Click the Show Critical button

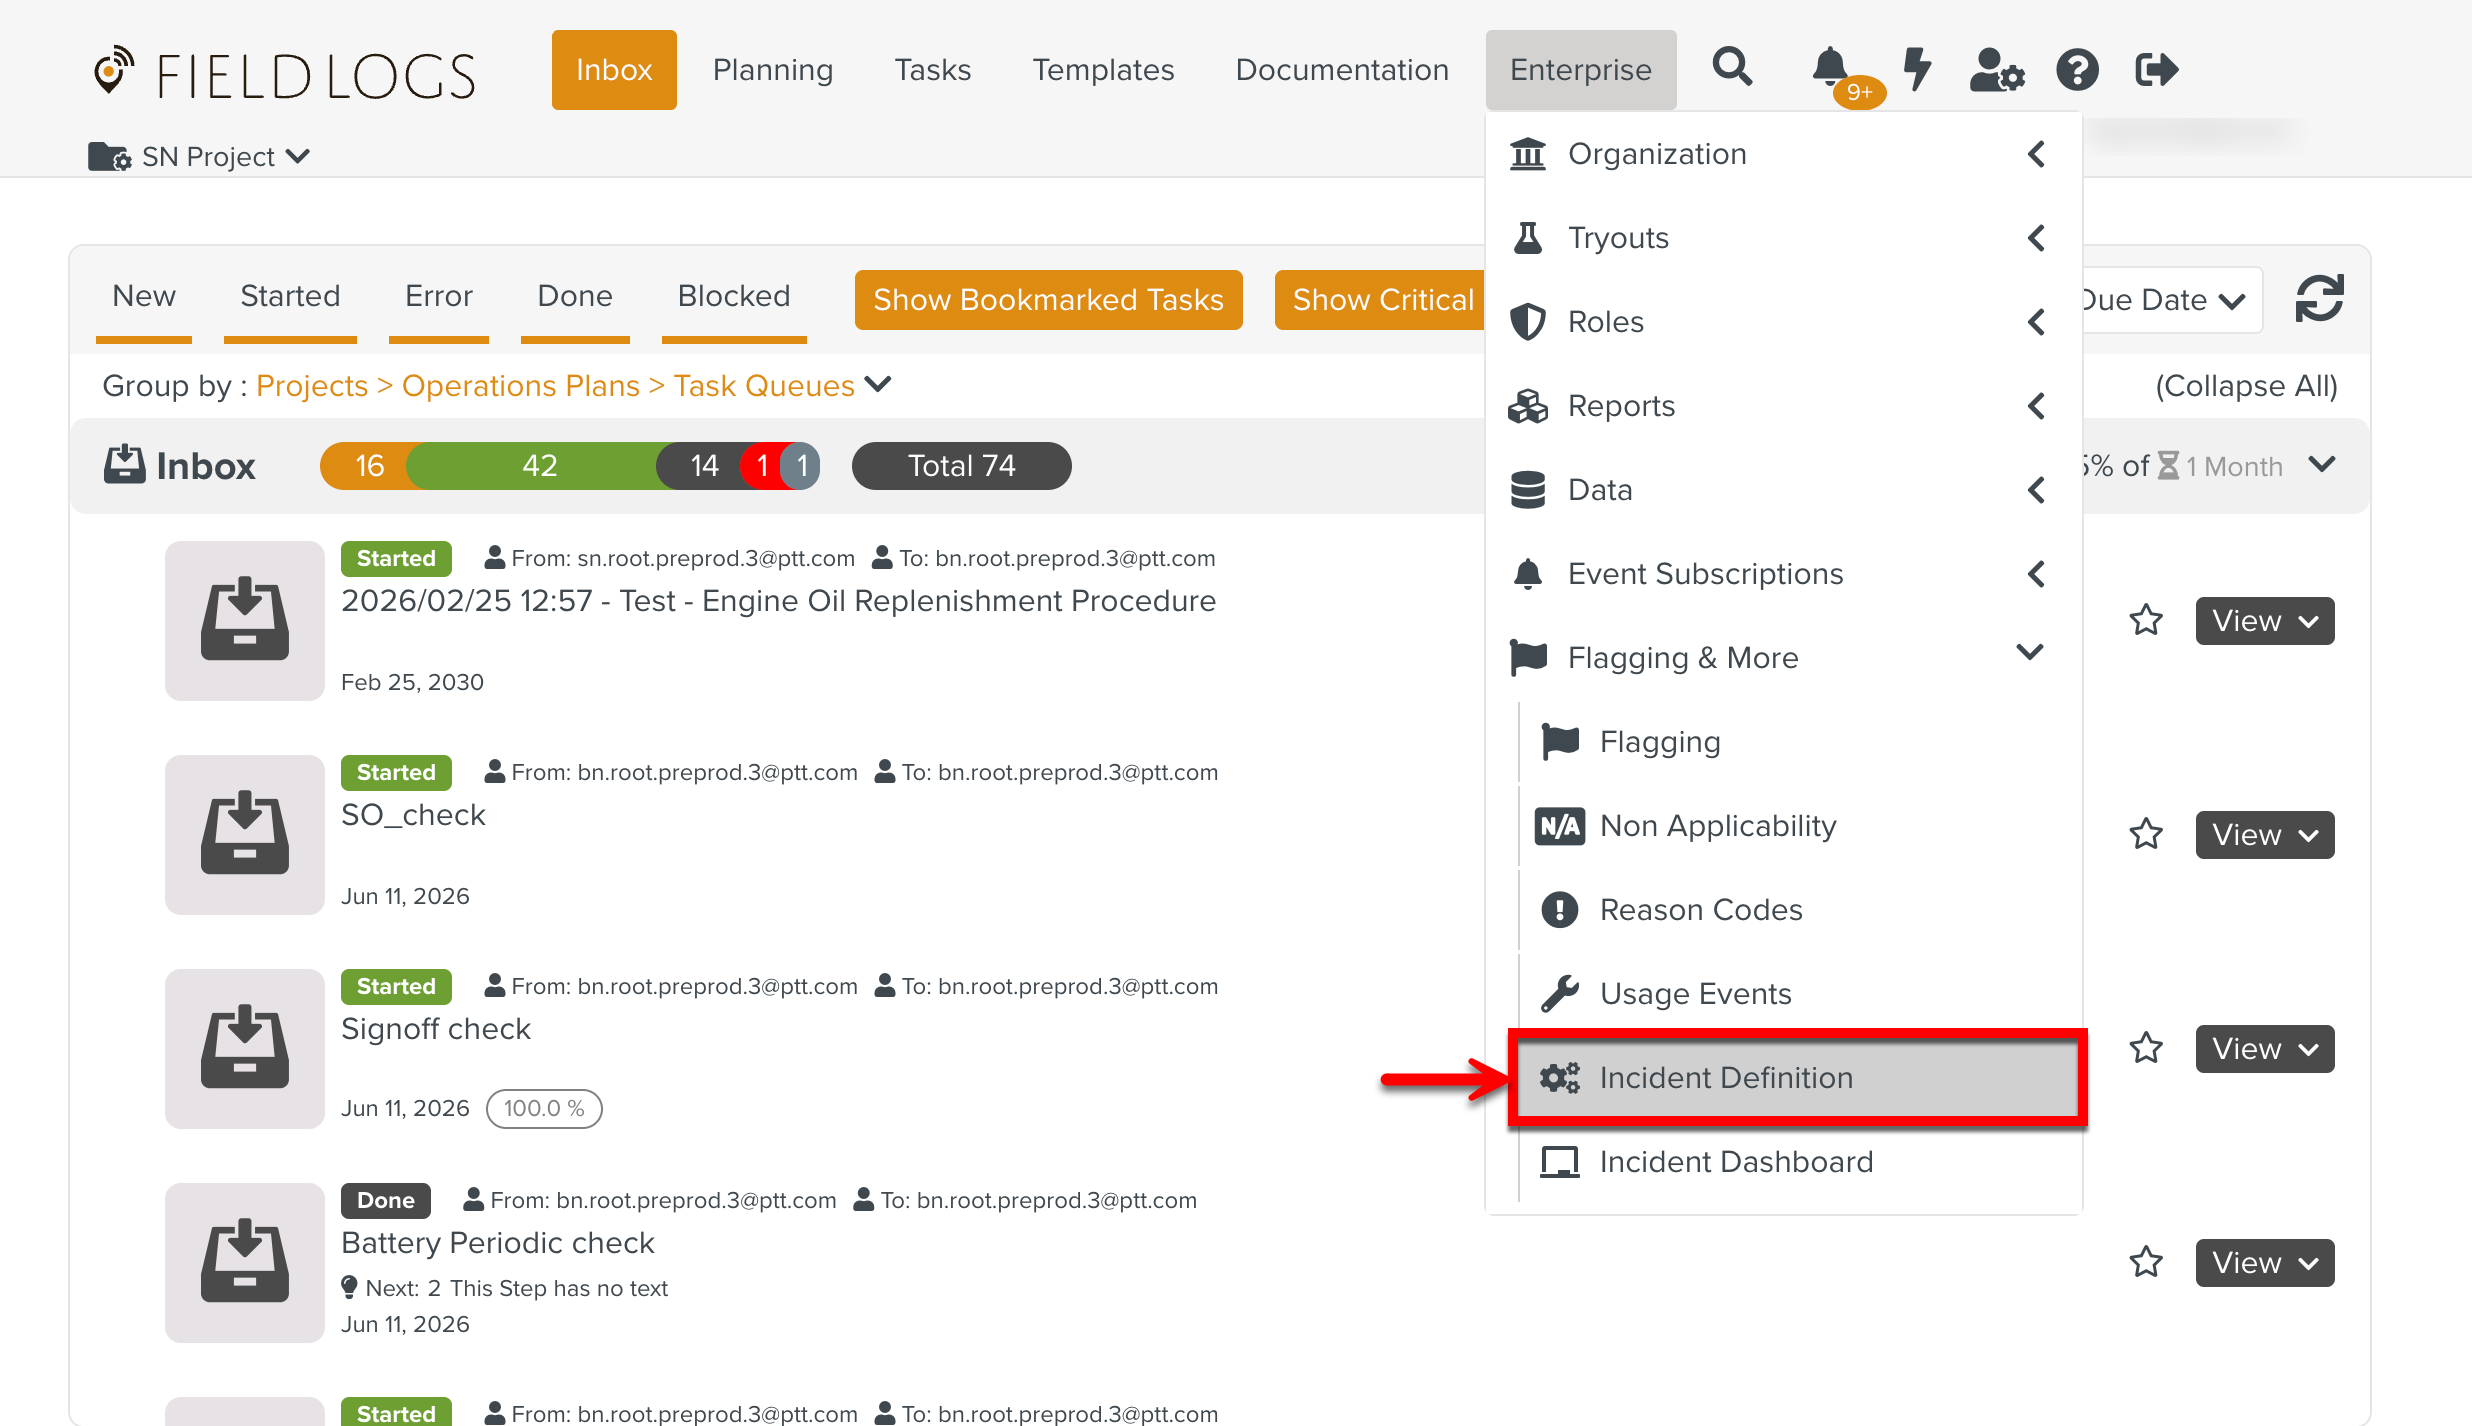point(1382,299)
